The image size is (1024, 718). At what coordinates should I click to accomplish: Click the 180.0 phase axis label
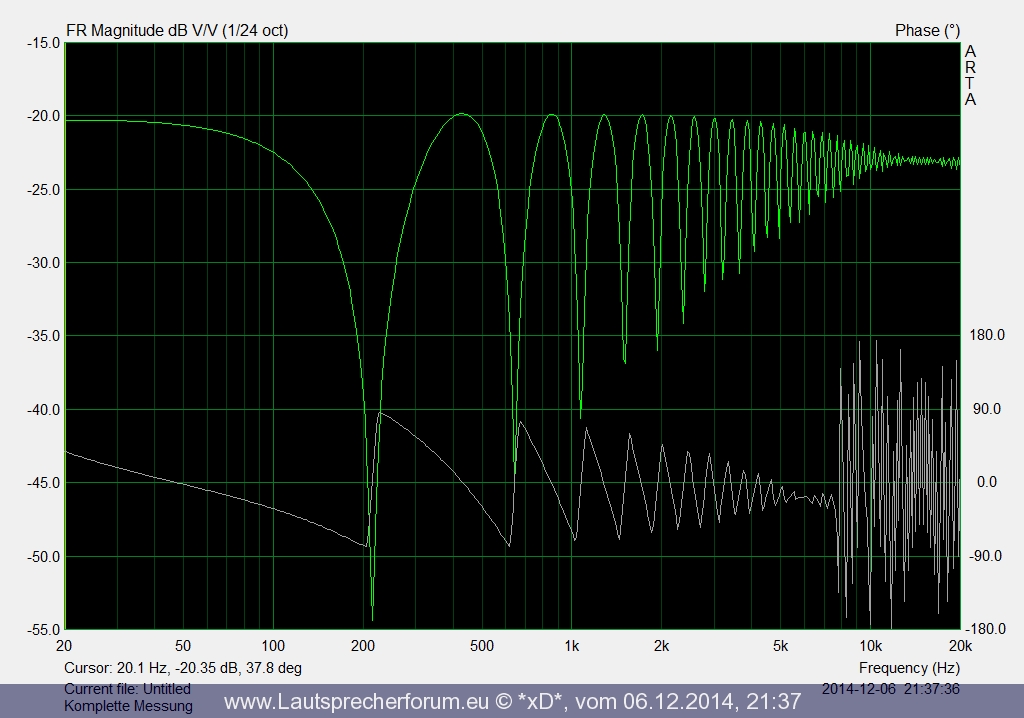tap(986, 336)
